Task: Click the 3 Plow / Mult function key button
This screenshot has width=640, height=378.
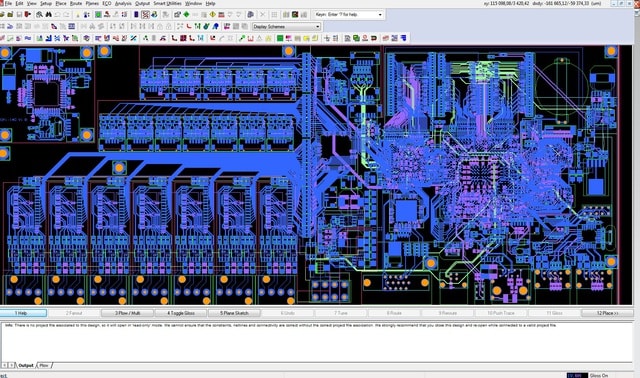Action: (x=127, y=313)
